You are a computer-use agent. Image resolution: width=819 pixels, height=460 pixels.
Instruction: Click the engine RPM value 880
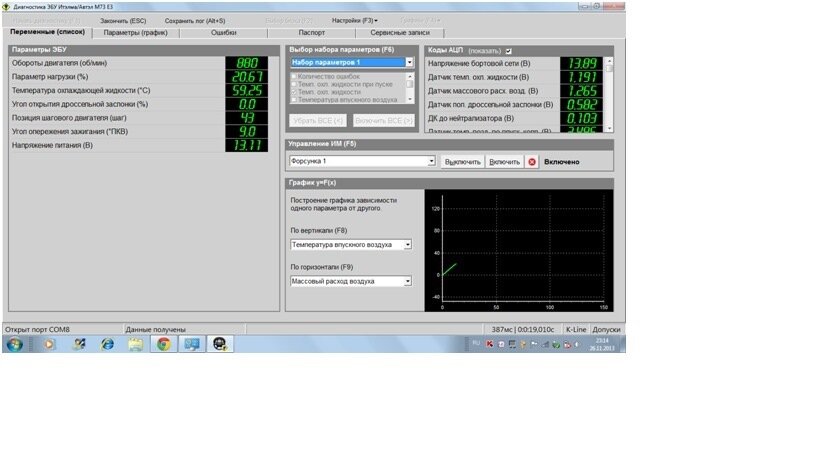coord(247,63)
